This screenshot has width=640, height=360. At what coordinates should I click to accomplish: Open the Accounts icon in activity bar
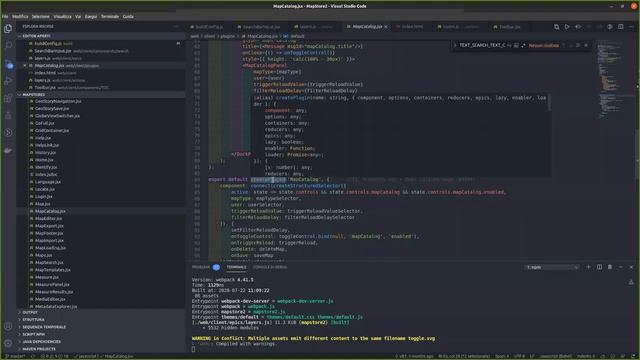tap(8, 326)
